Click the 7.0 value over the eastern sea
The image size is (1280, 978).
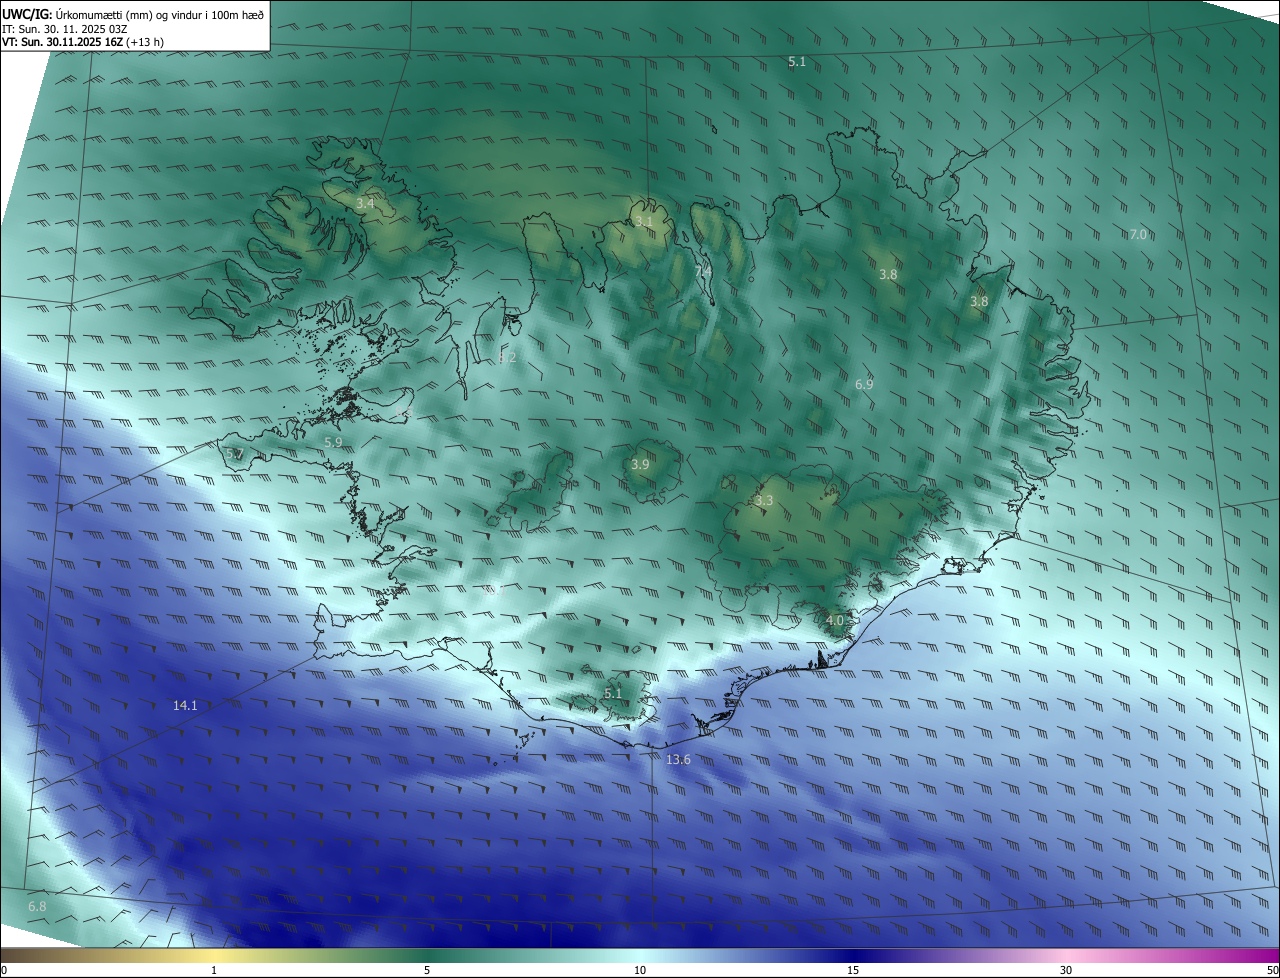[1138, 234]
